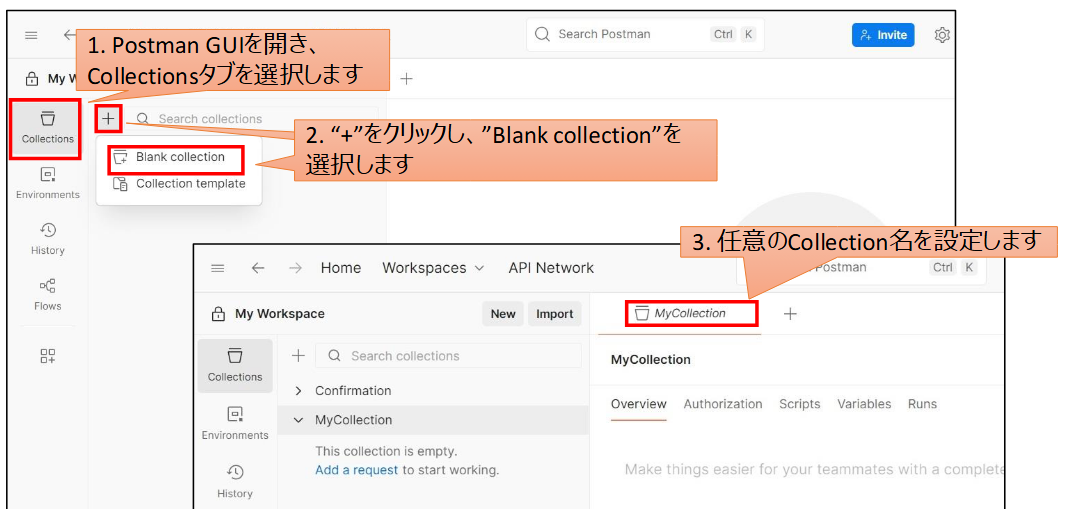Image resolution: width=1065 pixels, height=509 pixels.
Task: Open new tab plus beside MyCollection tab
Action: [x=790, y=314]
